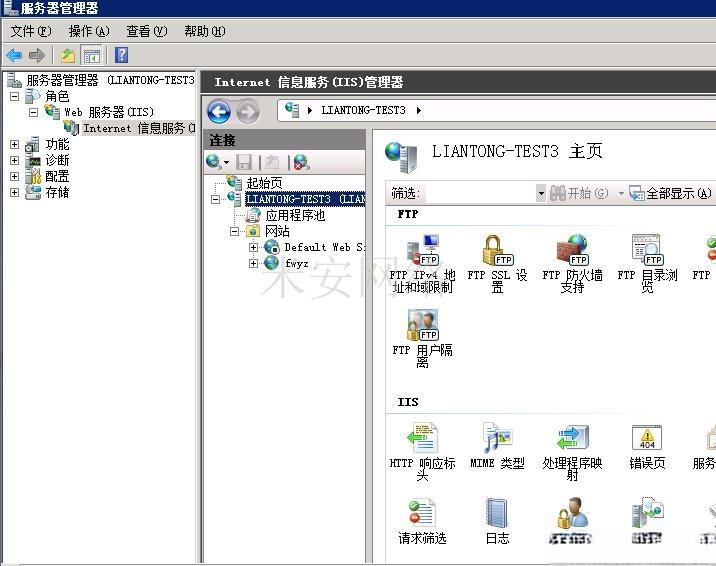
Task: Click the up-folder toolbar icon
Action: pos(68,56)
